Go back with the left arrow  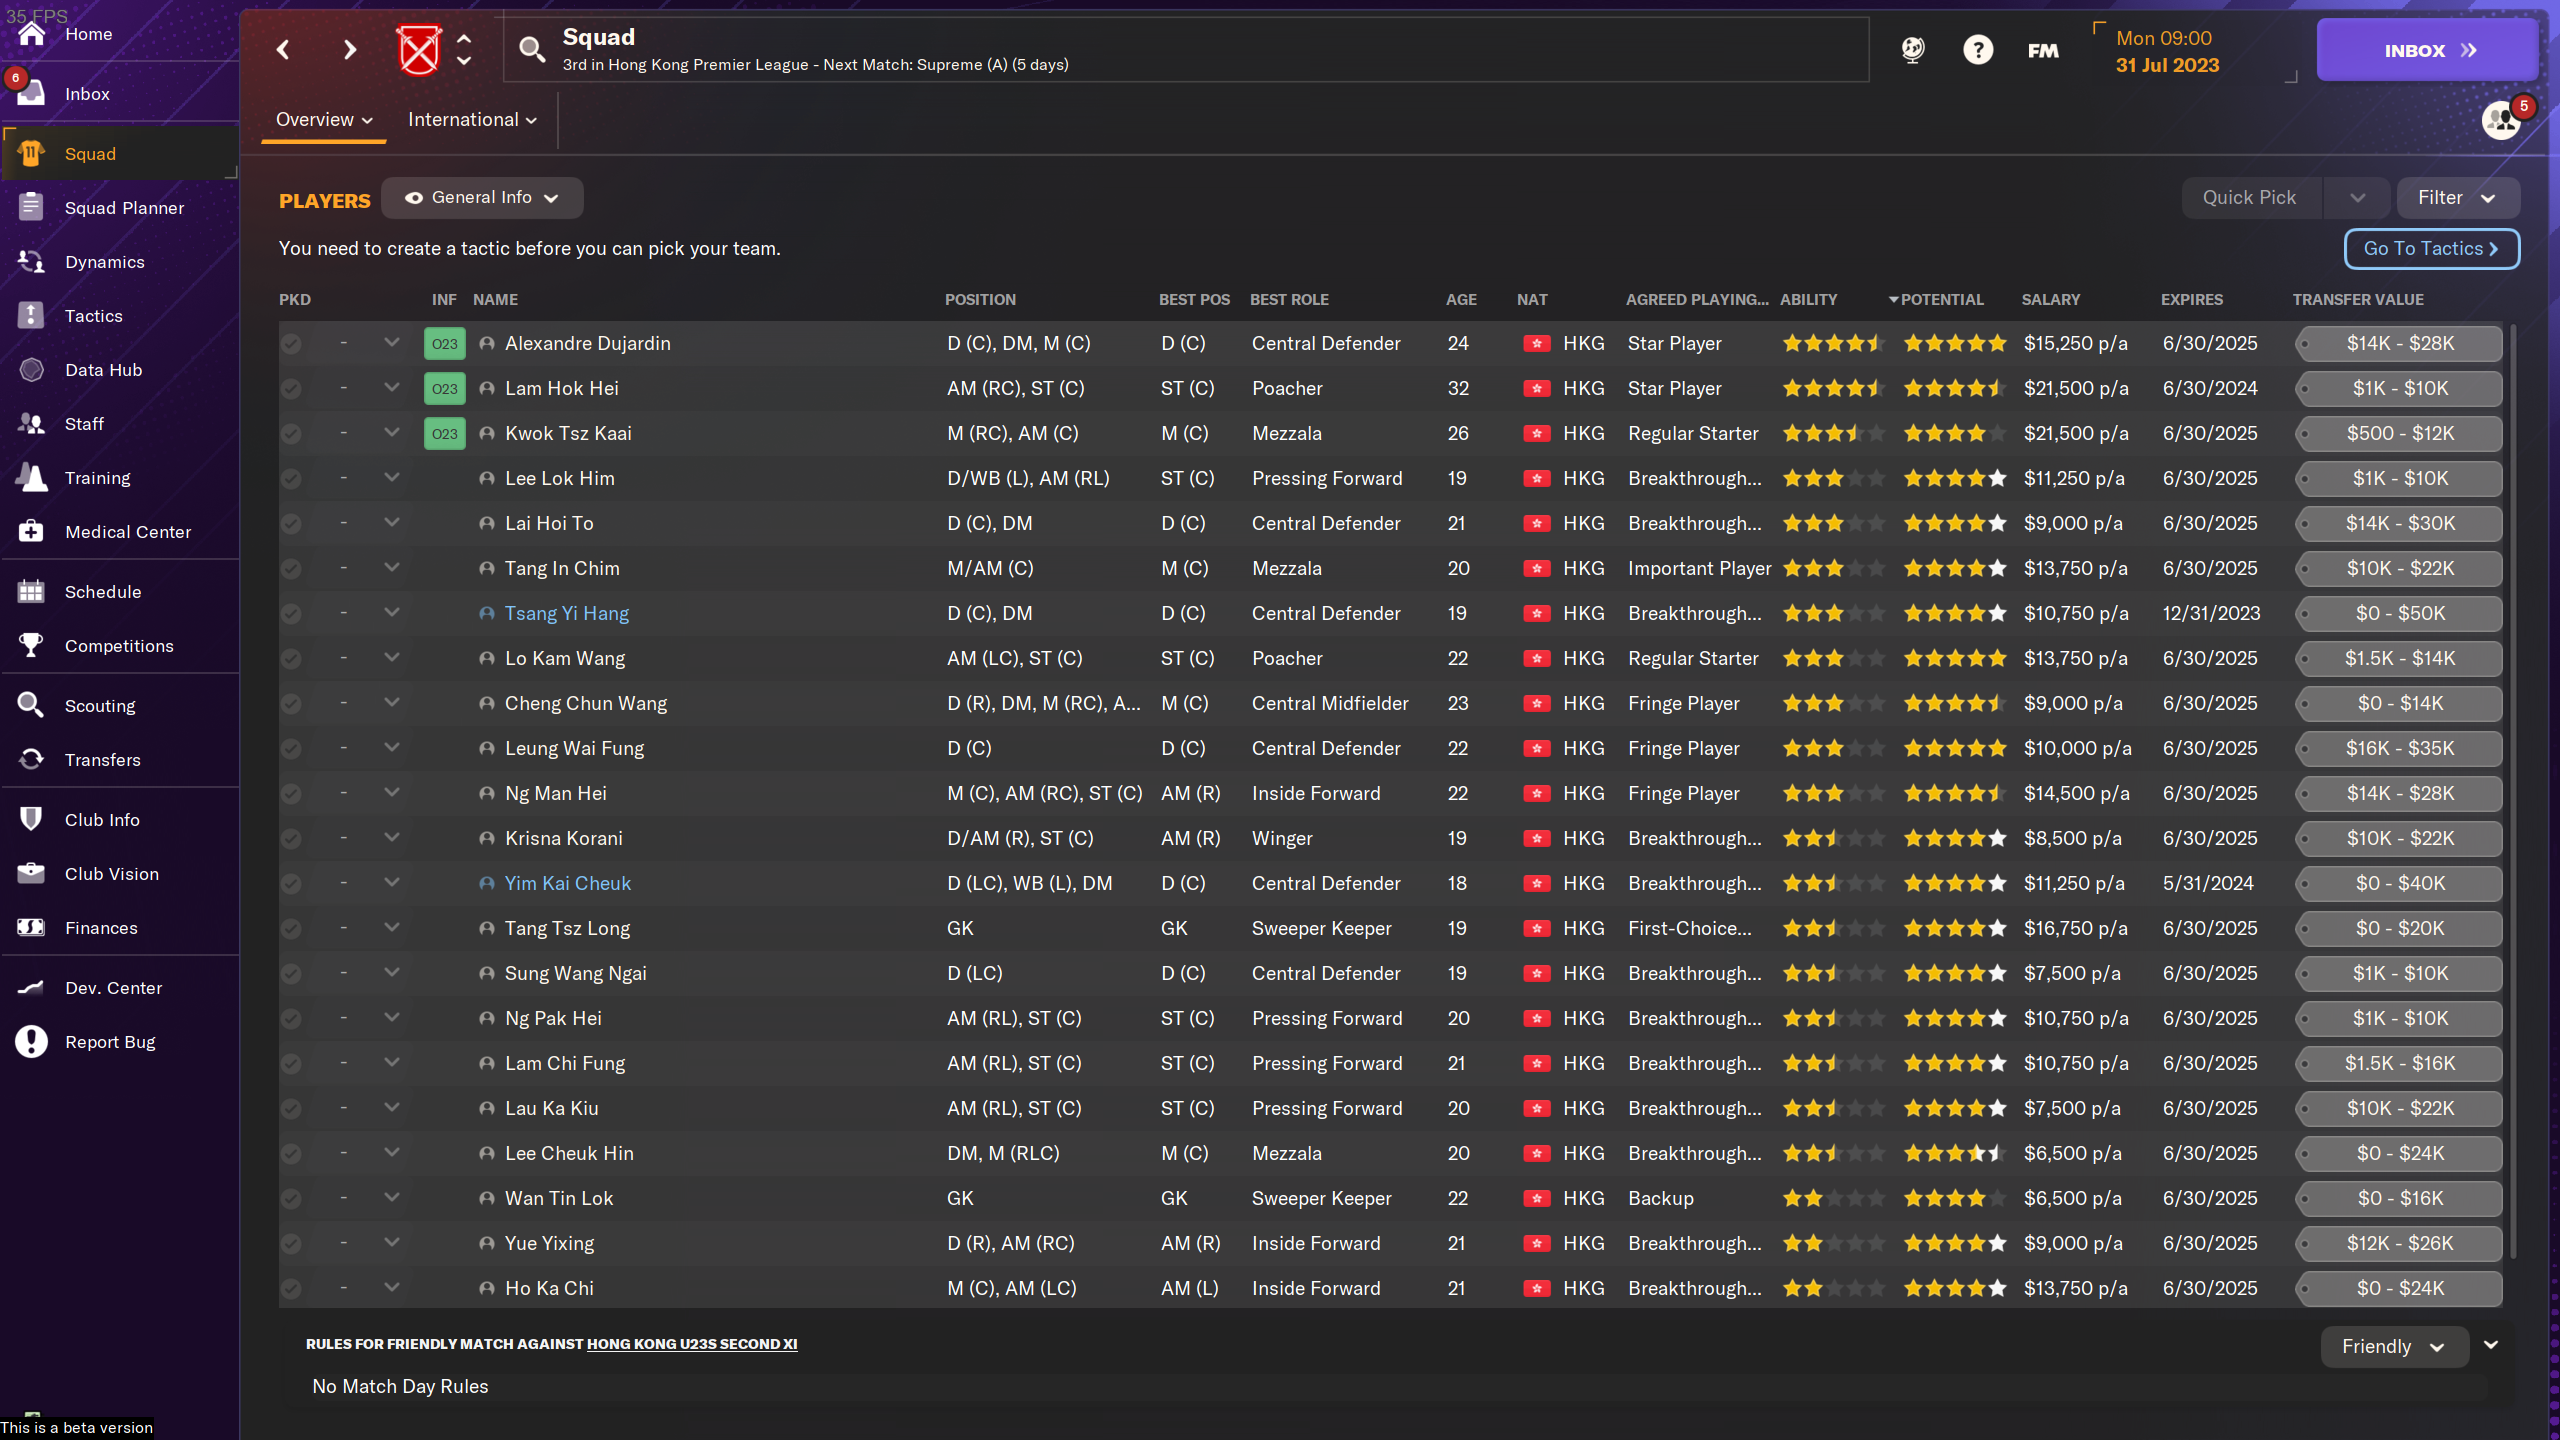(x=284, y=49)
